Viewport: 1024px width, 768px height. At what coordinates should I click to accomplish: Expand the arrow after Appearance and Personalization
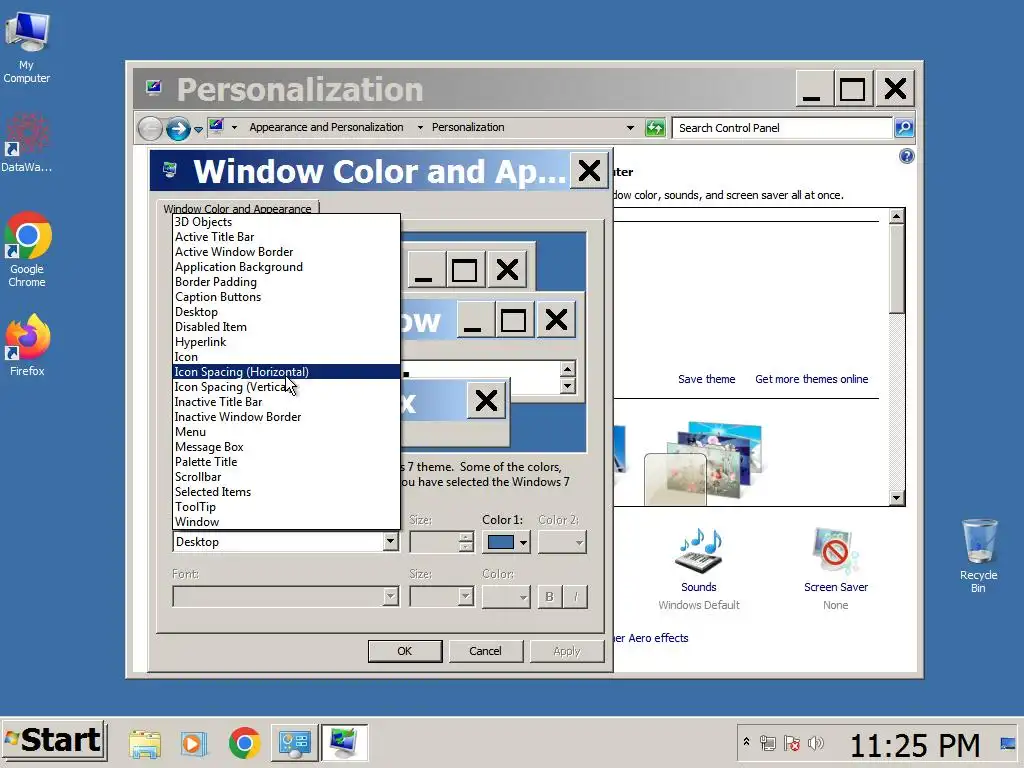(x=420, y=127)
